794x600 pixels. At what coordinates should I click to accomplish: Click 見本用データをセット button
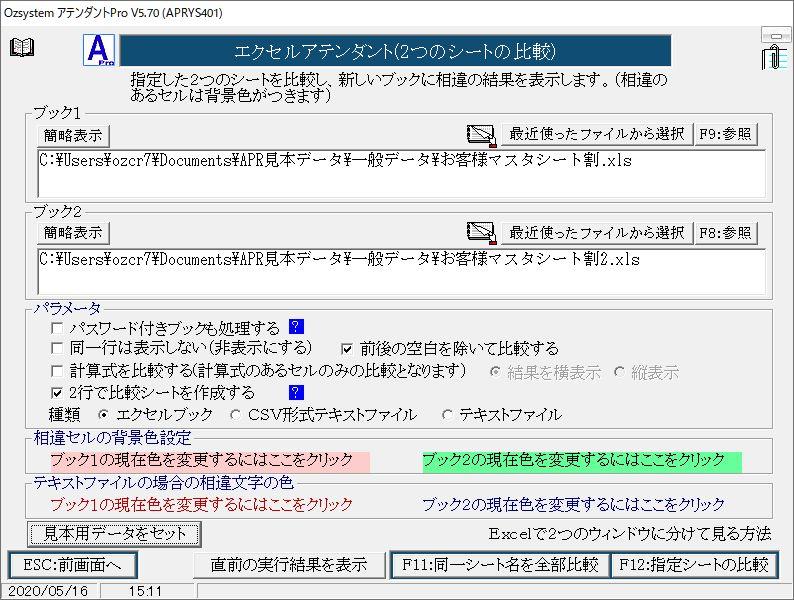coord(114,534)
